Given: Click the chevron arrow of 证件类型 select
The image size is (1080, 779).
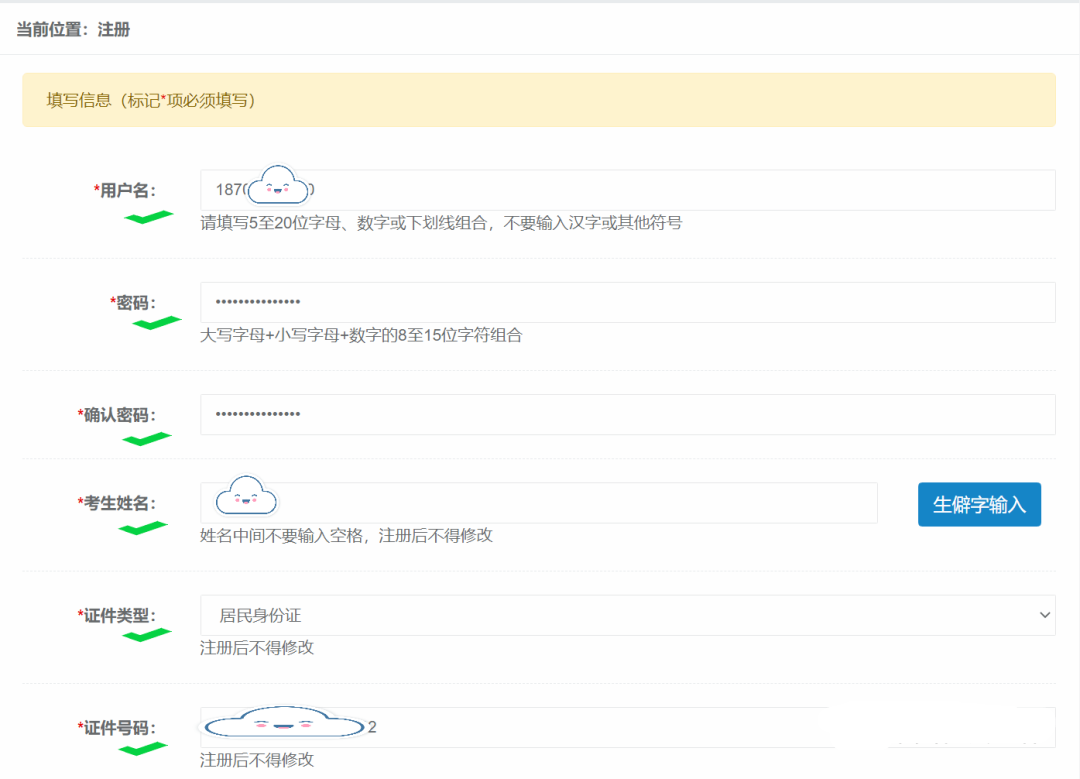Looking at the screenshot, I should pyautogui.click(x=1044, y=615).
